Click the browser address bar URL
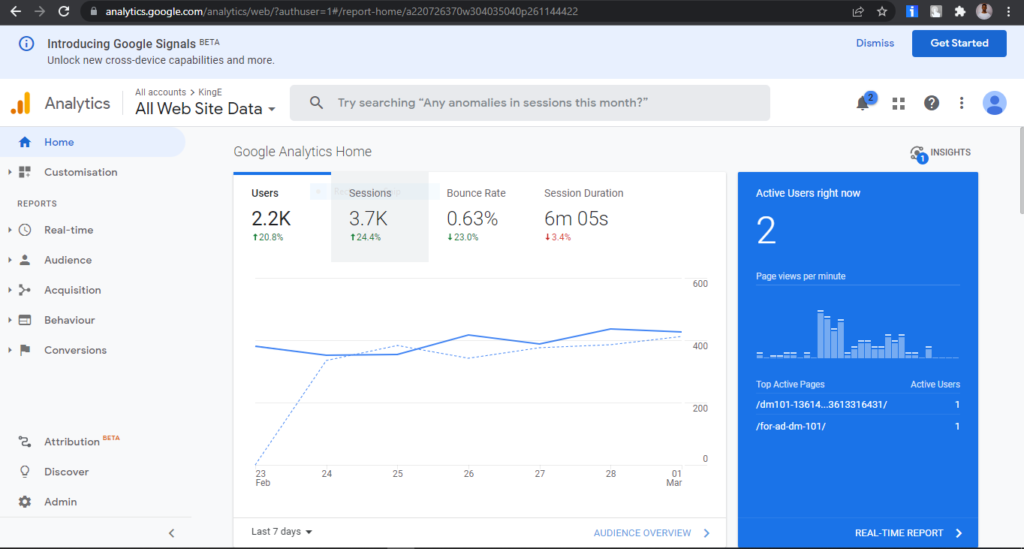1024x549 pixels. click(x=342, y=11)
